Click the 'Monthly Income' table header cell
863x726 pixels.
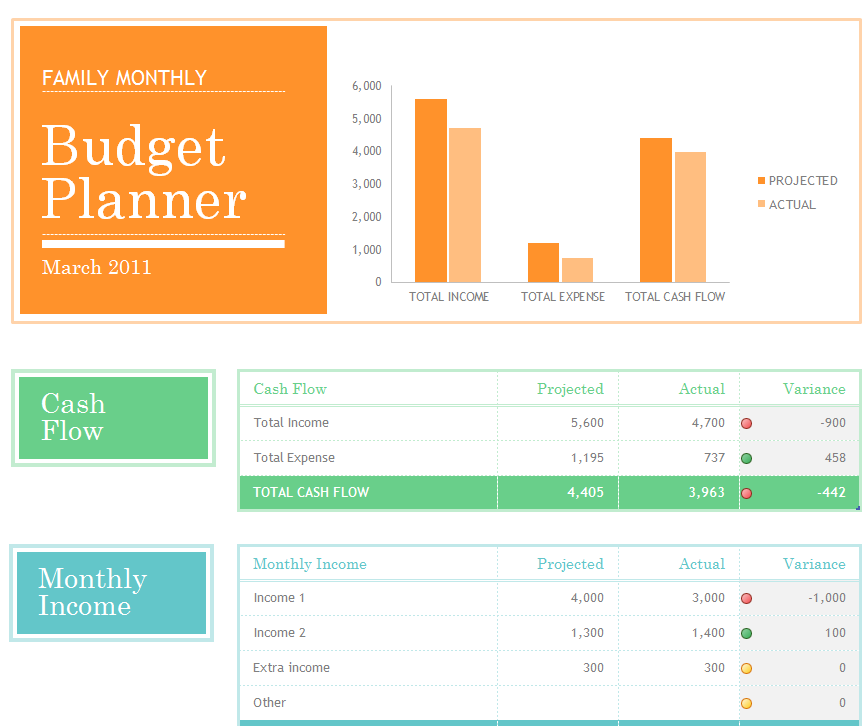(369, 564)
